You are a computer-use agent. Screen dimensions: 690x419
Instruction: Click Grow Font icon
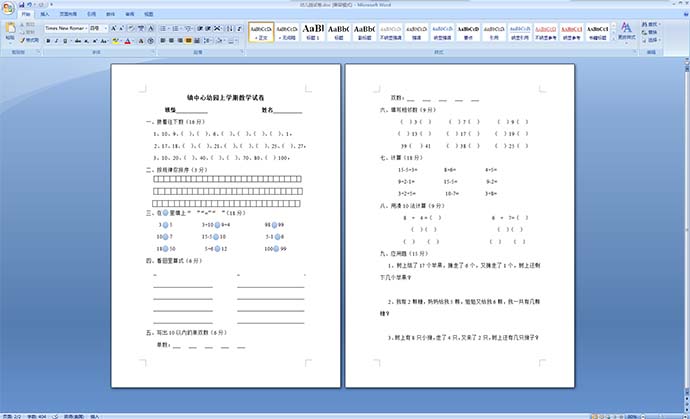click(x=113, y=28)
